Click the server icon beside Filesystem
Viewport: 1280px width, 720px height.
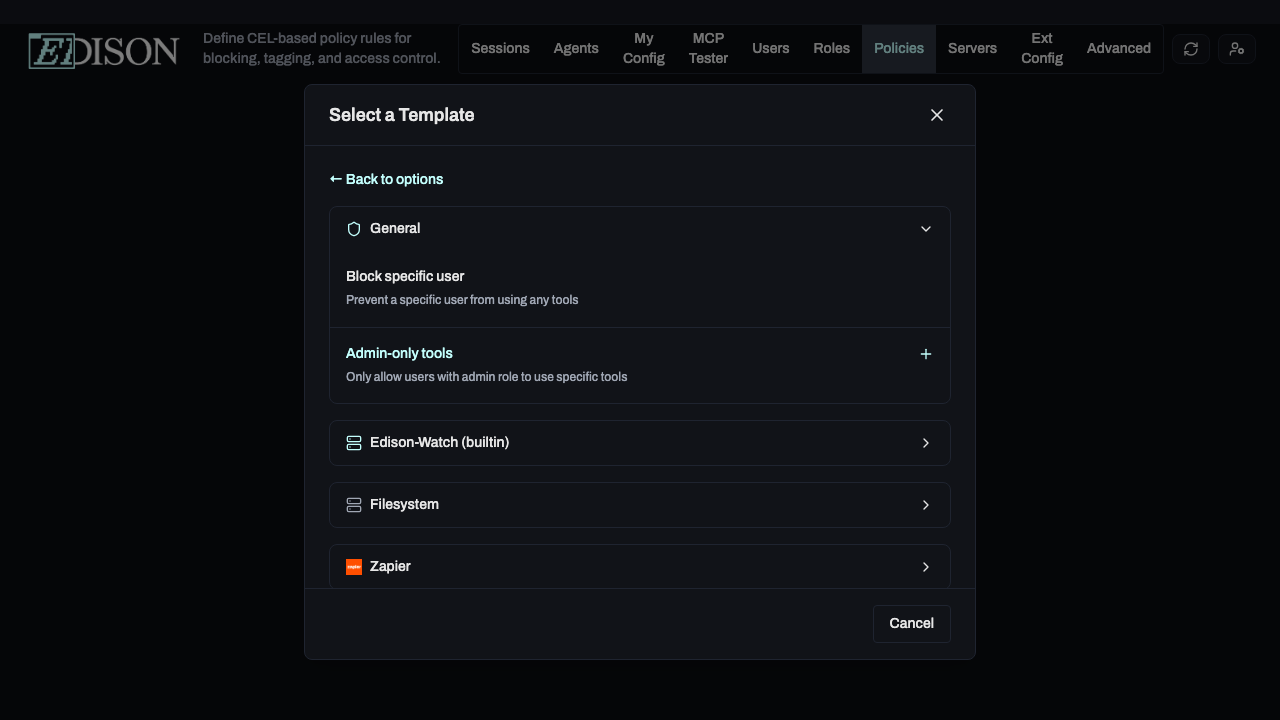point(354,504)
